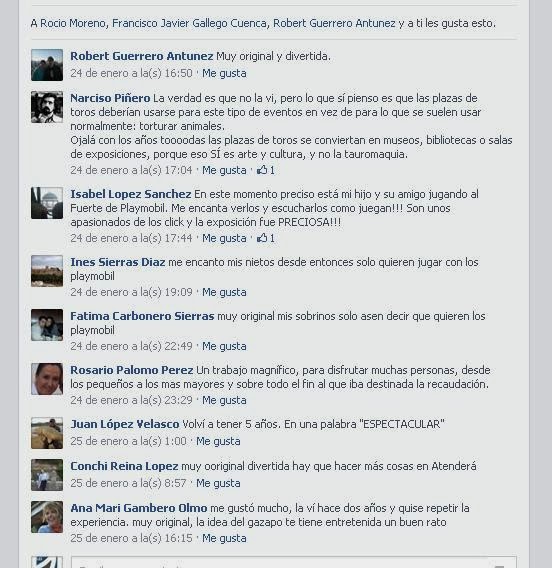552x568 pixels.
Task: Like Ana Mari Gambero Olmo's comment via Me gusta
Action: (224, 538)
